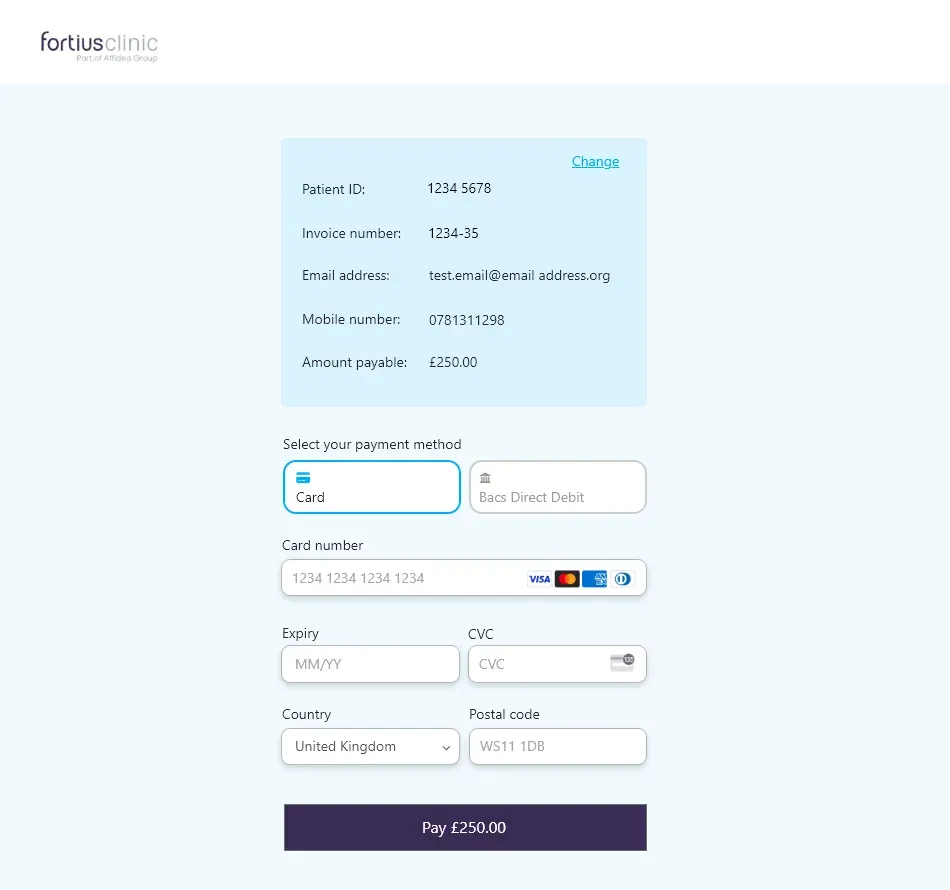Screen dimensions: 950x890
Task: Click the Visa card icon
Action: pyautogui.click(x=538, y=578)
